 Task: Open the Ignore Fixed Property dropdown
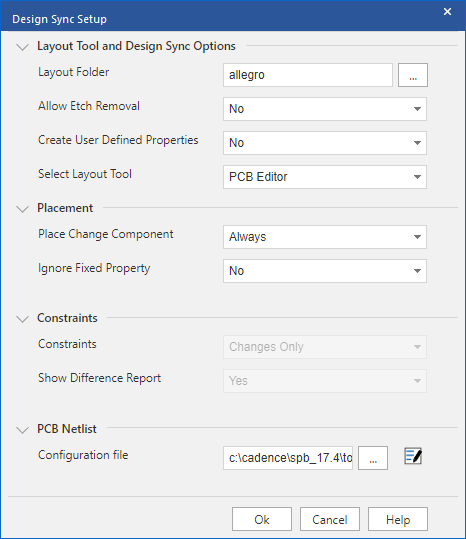tap(325, 271)
